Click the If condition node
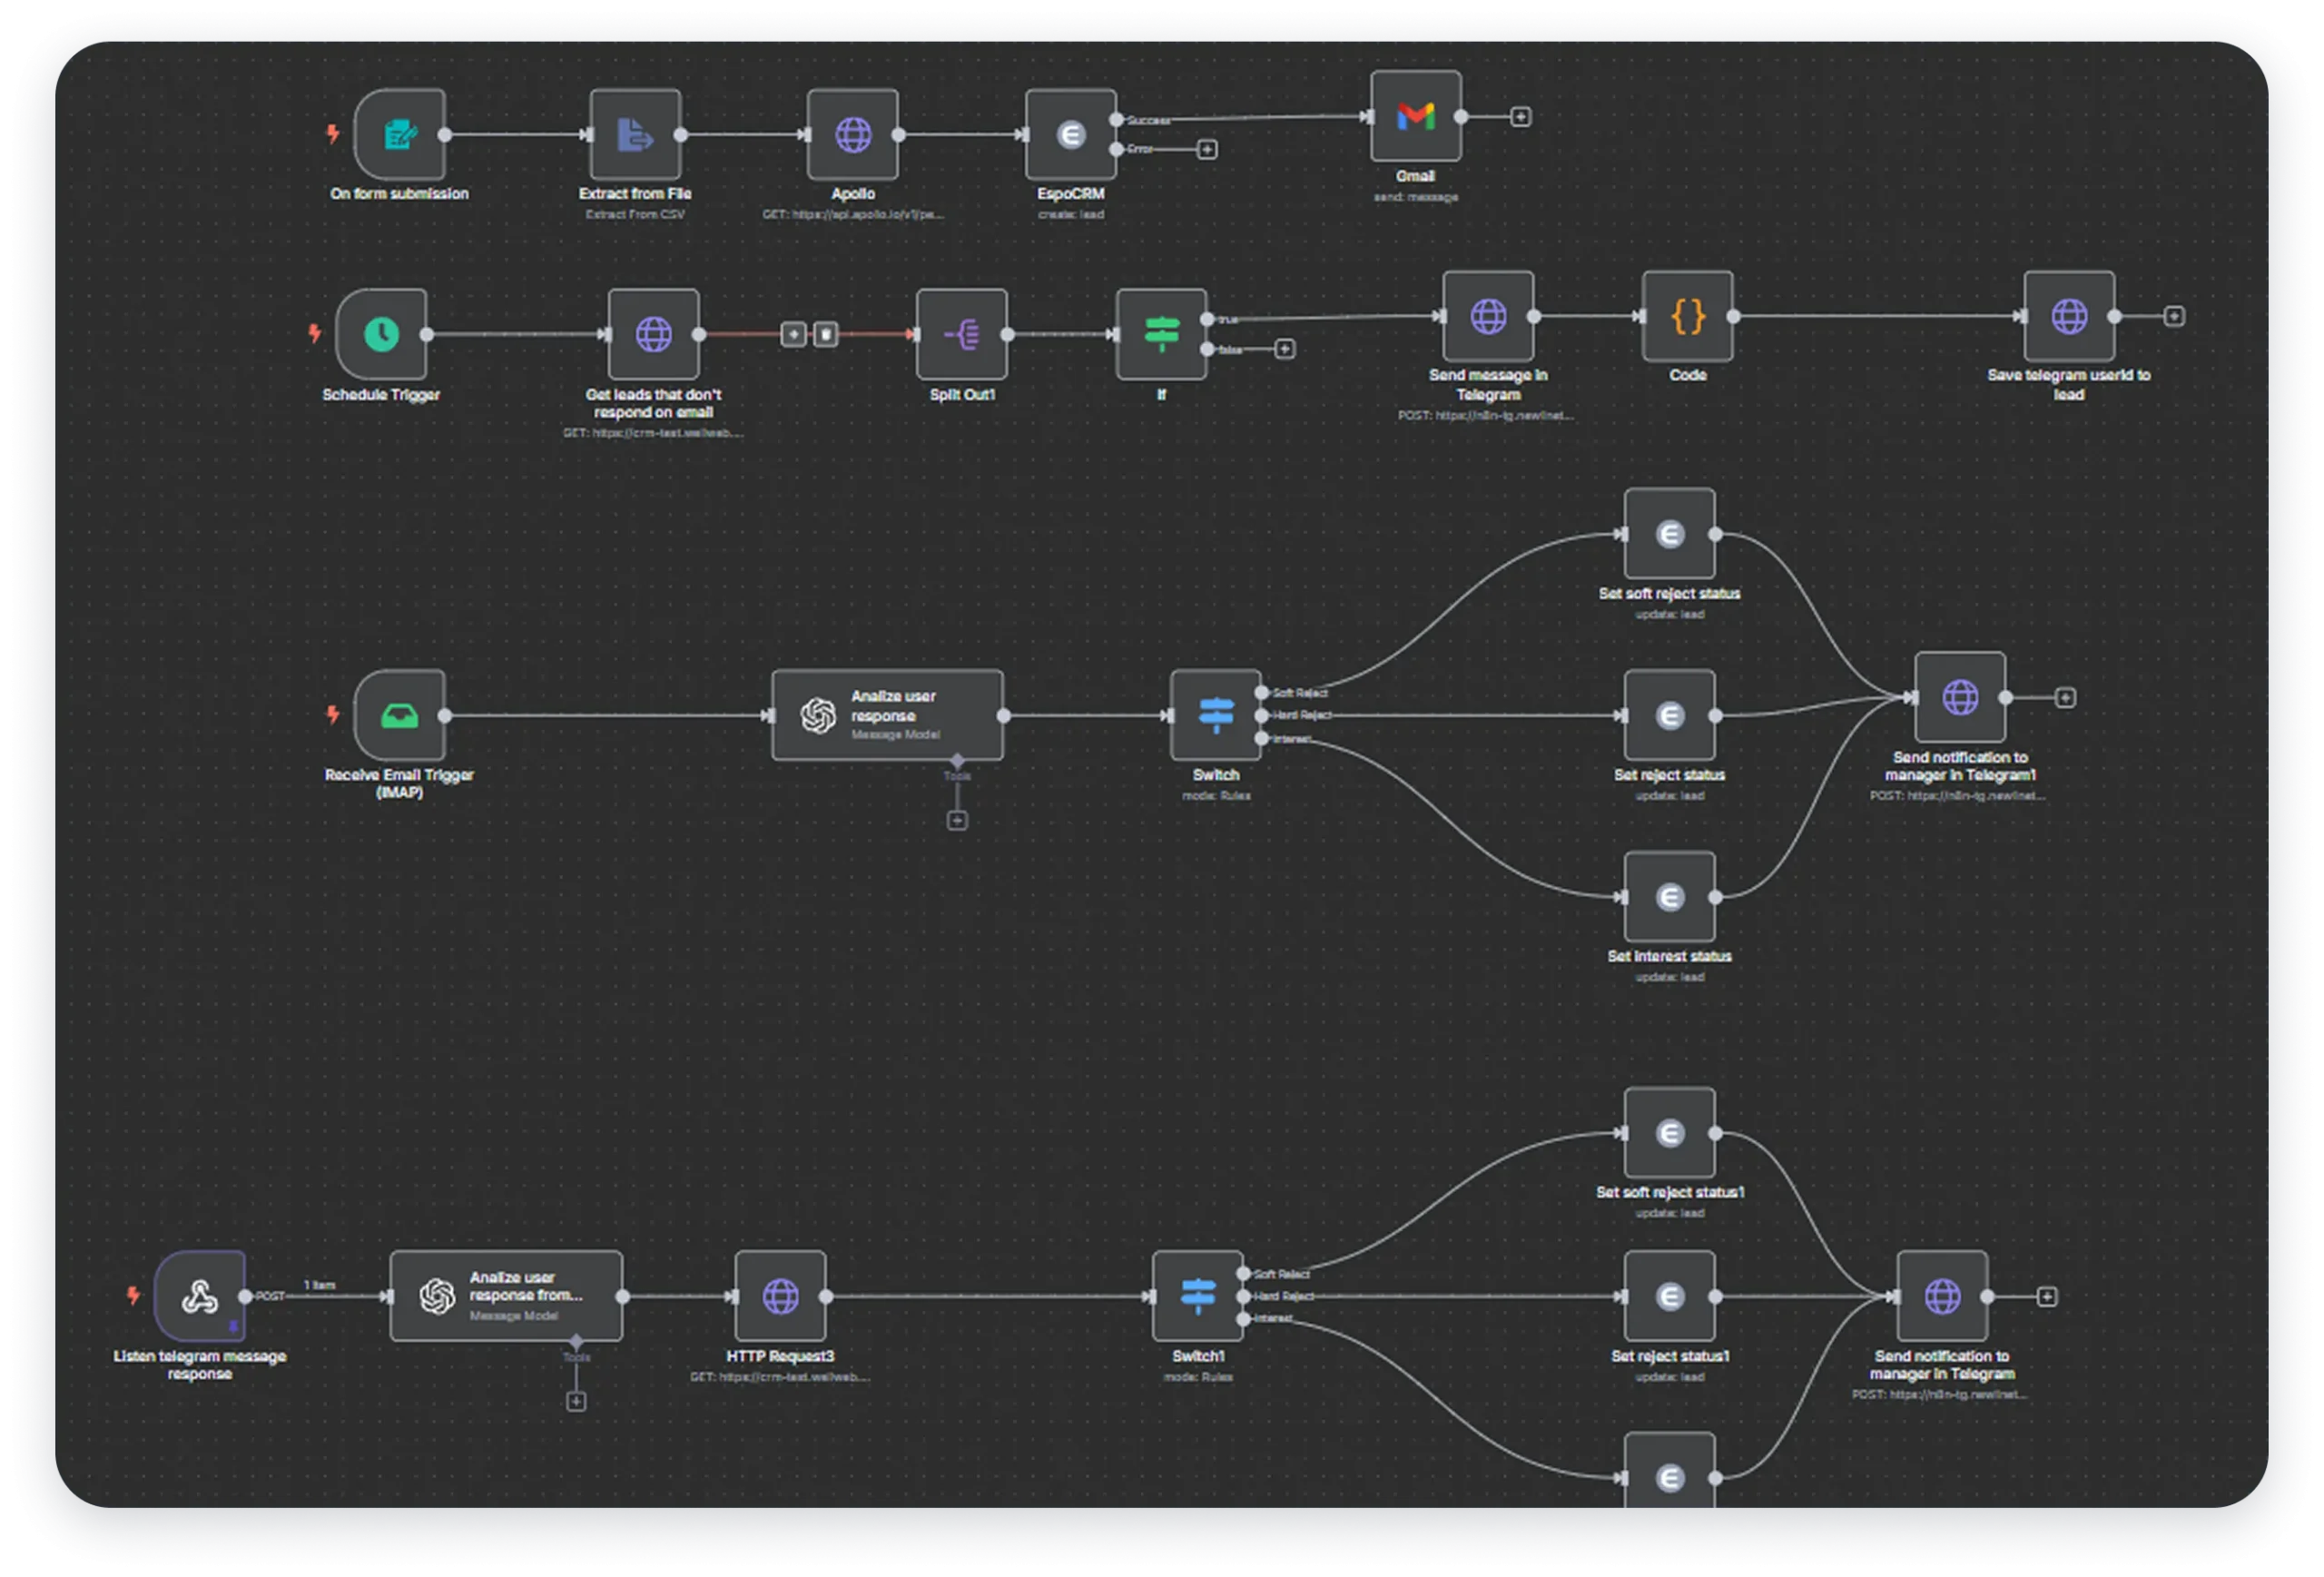 tap(1161, 334)
